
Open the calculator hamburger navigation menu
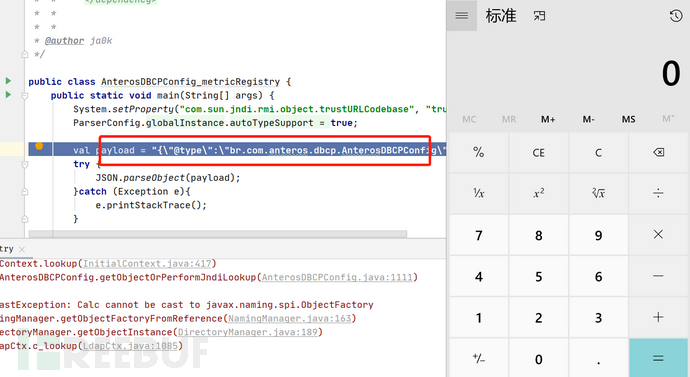[x=462, y=16]
